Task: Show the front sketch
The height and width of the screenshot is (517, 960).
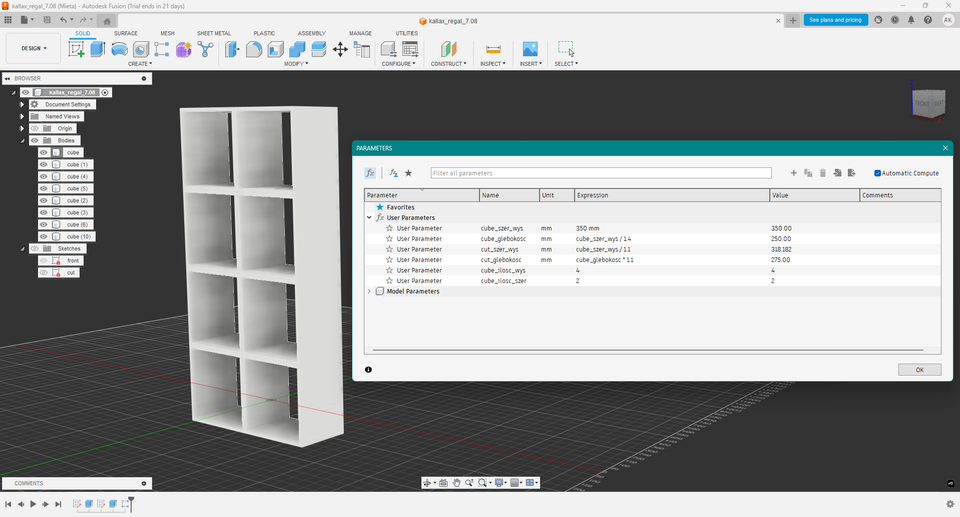Action: point(43,260)
